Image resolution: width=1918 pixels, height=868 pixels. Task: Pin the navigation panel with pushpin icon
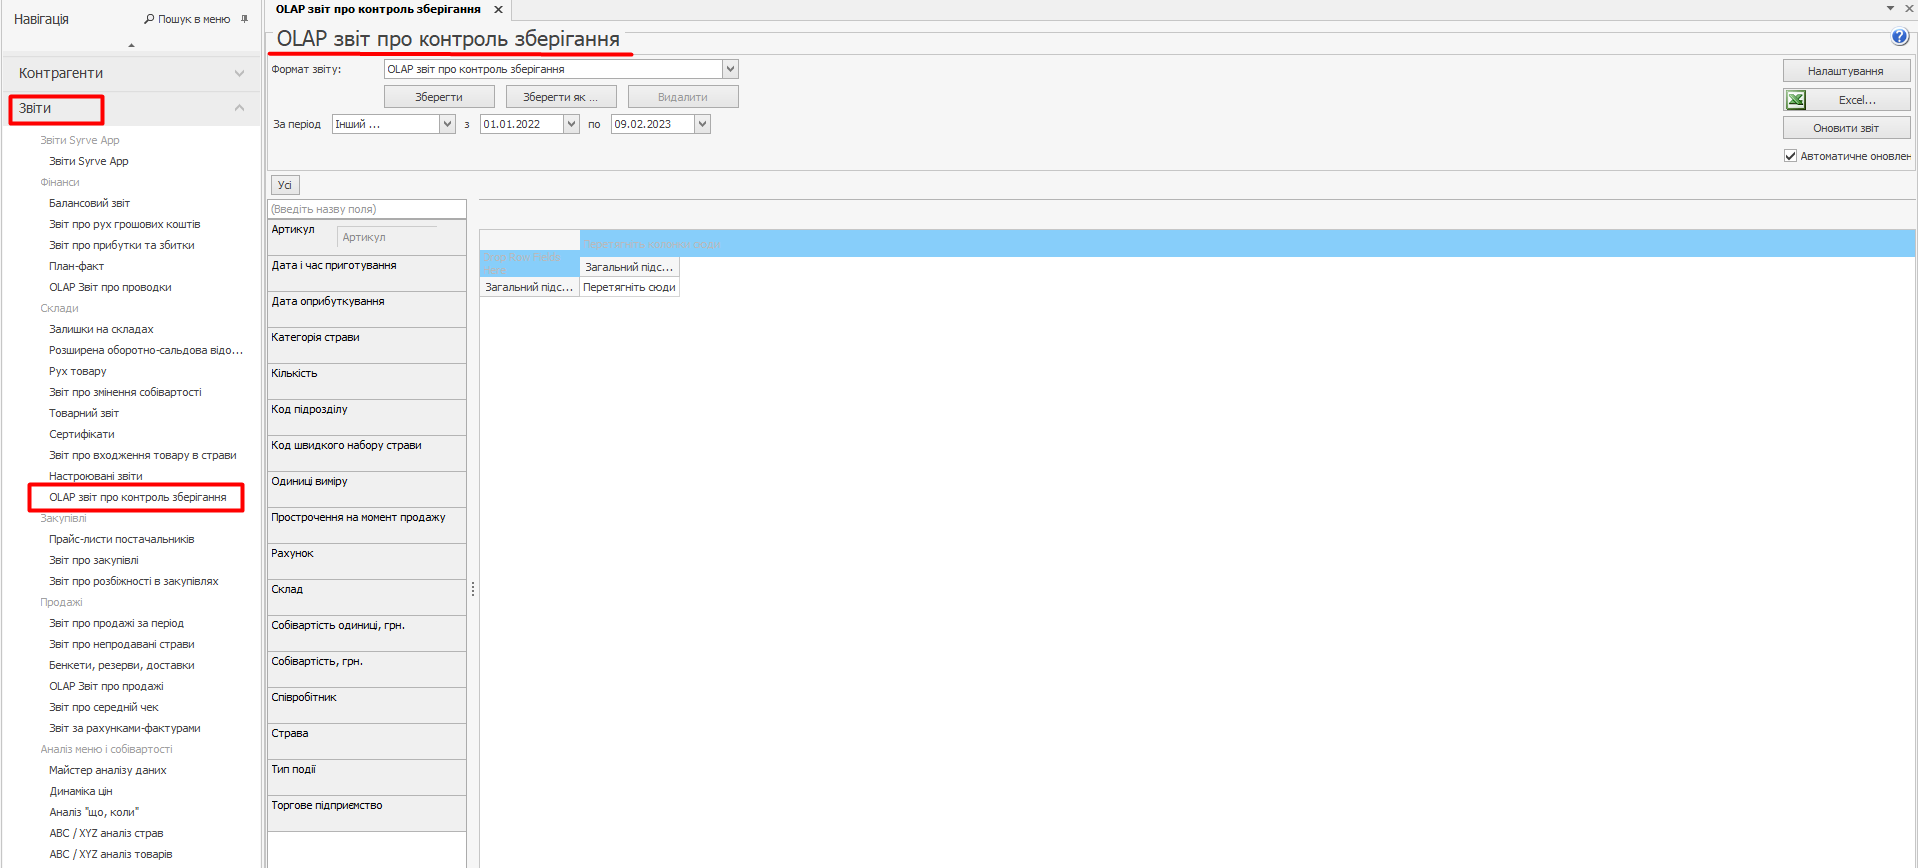(244, 19)
